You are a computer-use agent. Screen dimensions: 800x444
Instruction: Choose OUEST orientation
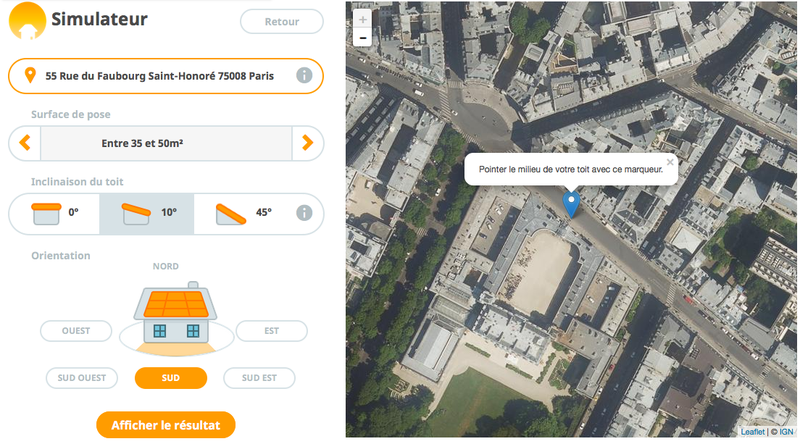point(76,331)
